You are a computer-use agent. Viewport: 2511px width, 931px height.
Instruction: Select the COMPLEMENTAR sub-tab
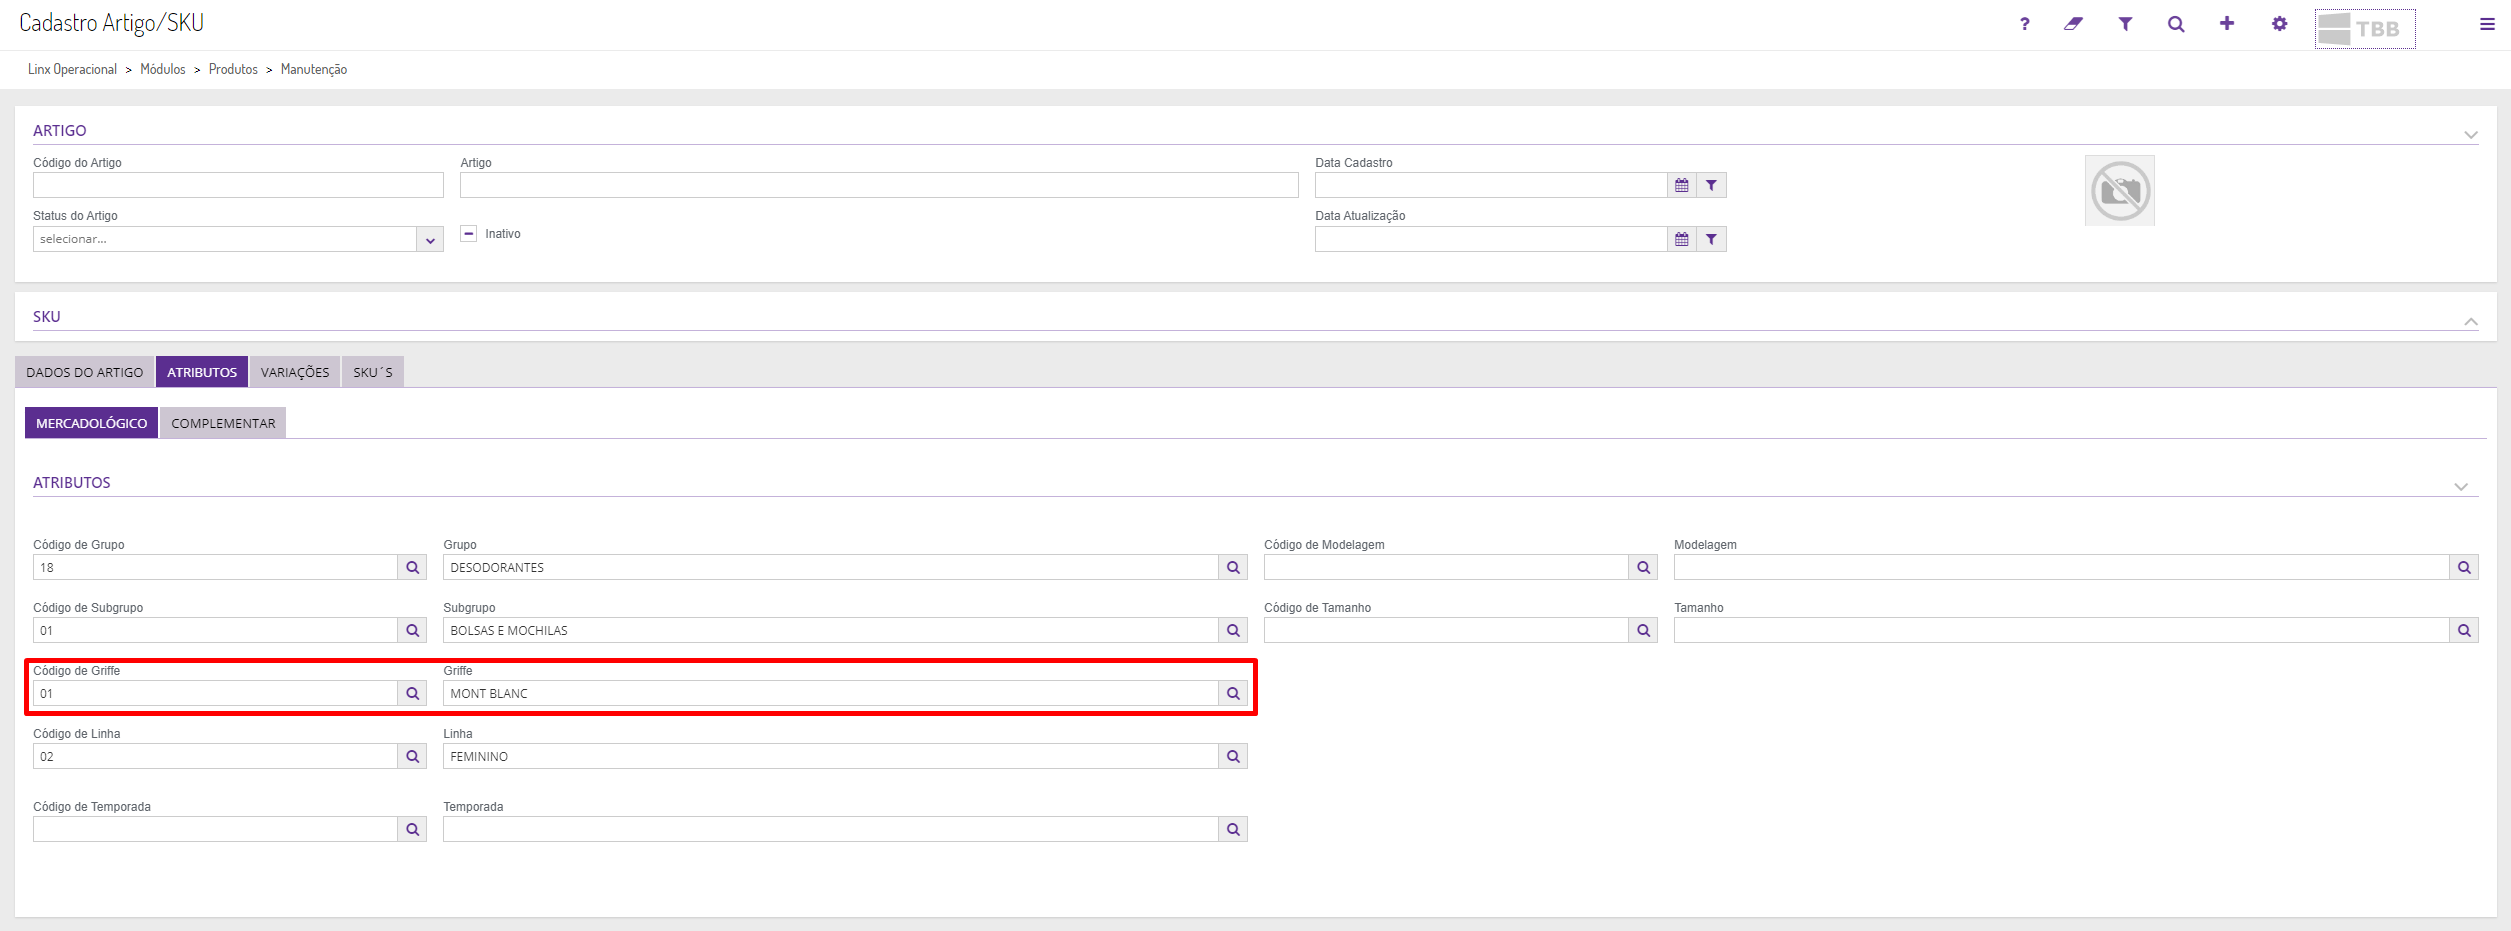223,423
